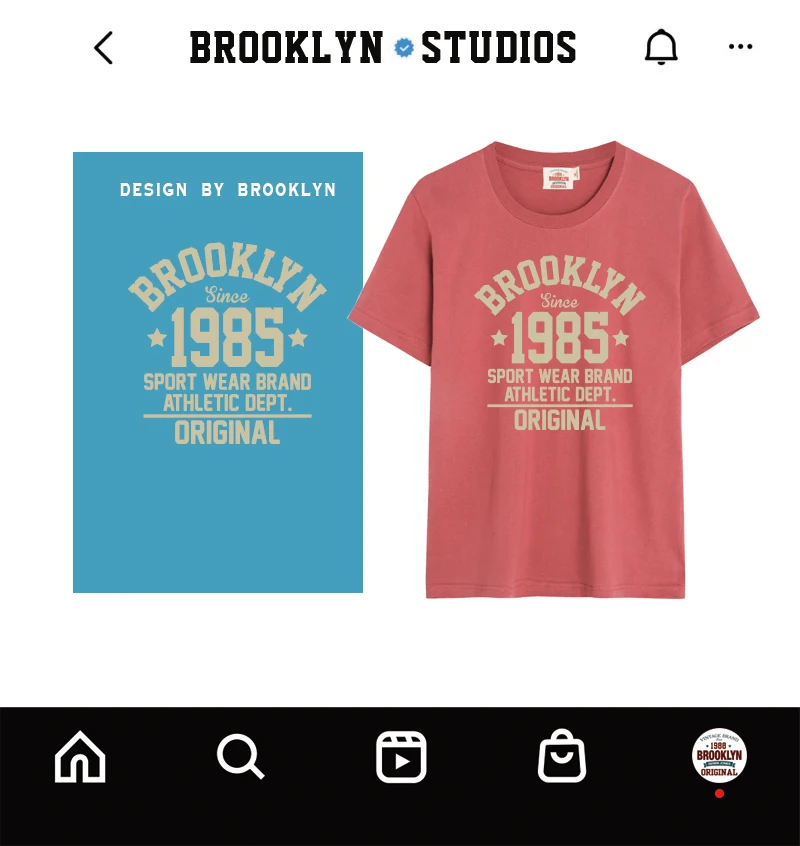Screen dimensions: 800x846
Task: Tap the Home icon in bottom bar
Action: point(80,756)
